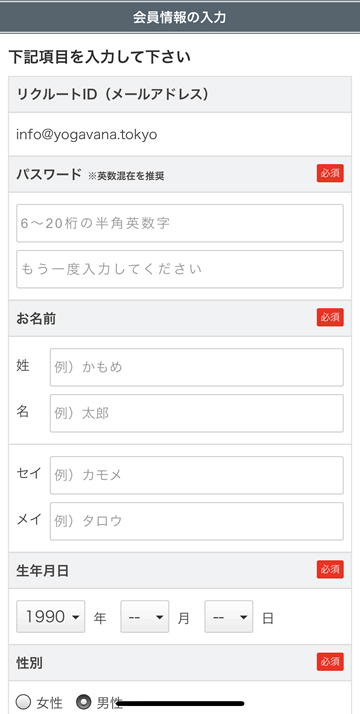Click the リクルートID section label
The width and height of the screenshot is (360, 714).
[x=112, y=95]
